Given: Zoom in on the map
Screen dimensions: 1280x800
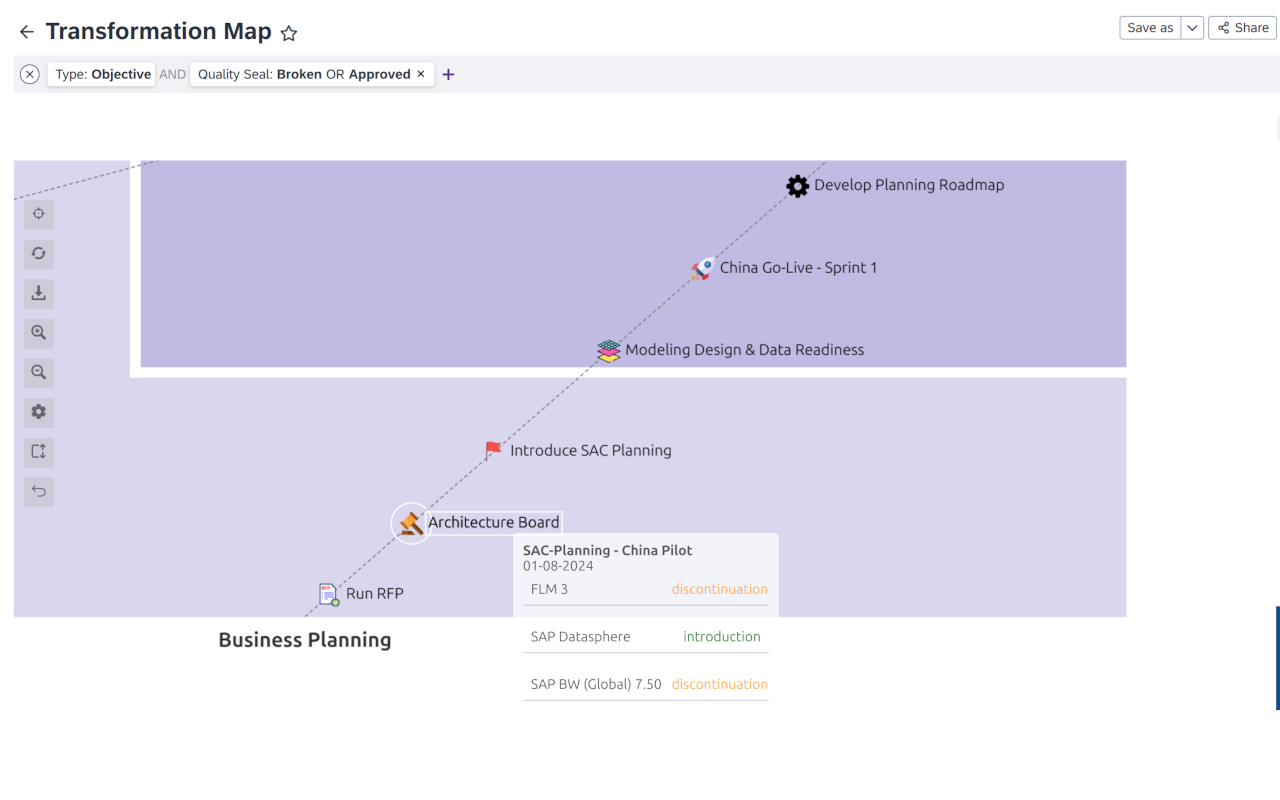Looking at the screenshot, I should (39, 333).
